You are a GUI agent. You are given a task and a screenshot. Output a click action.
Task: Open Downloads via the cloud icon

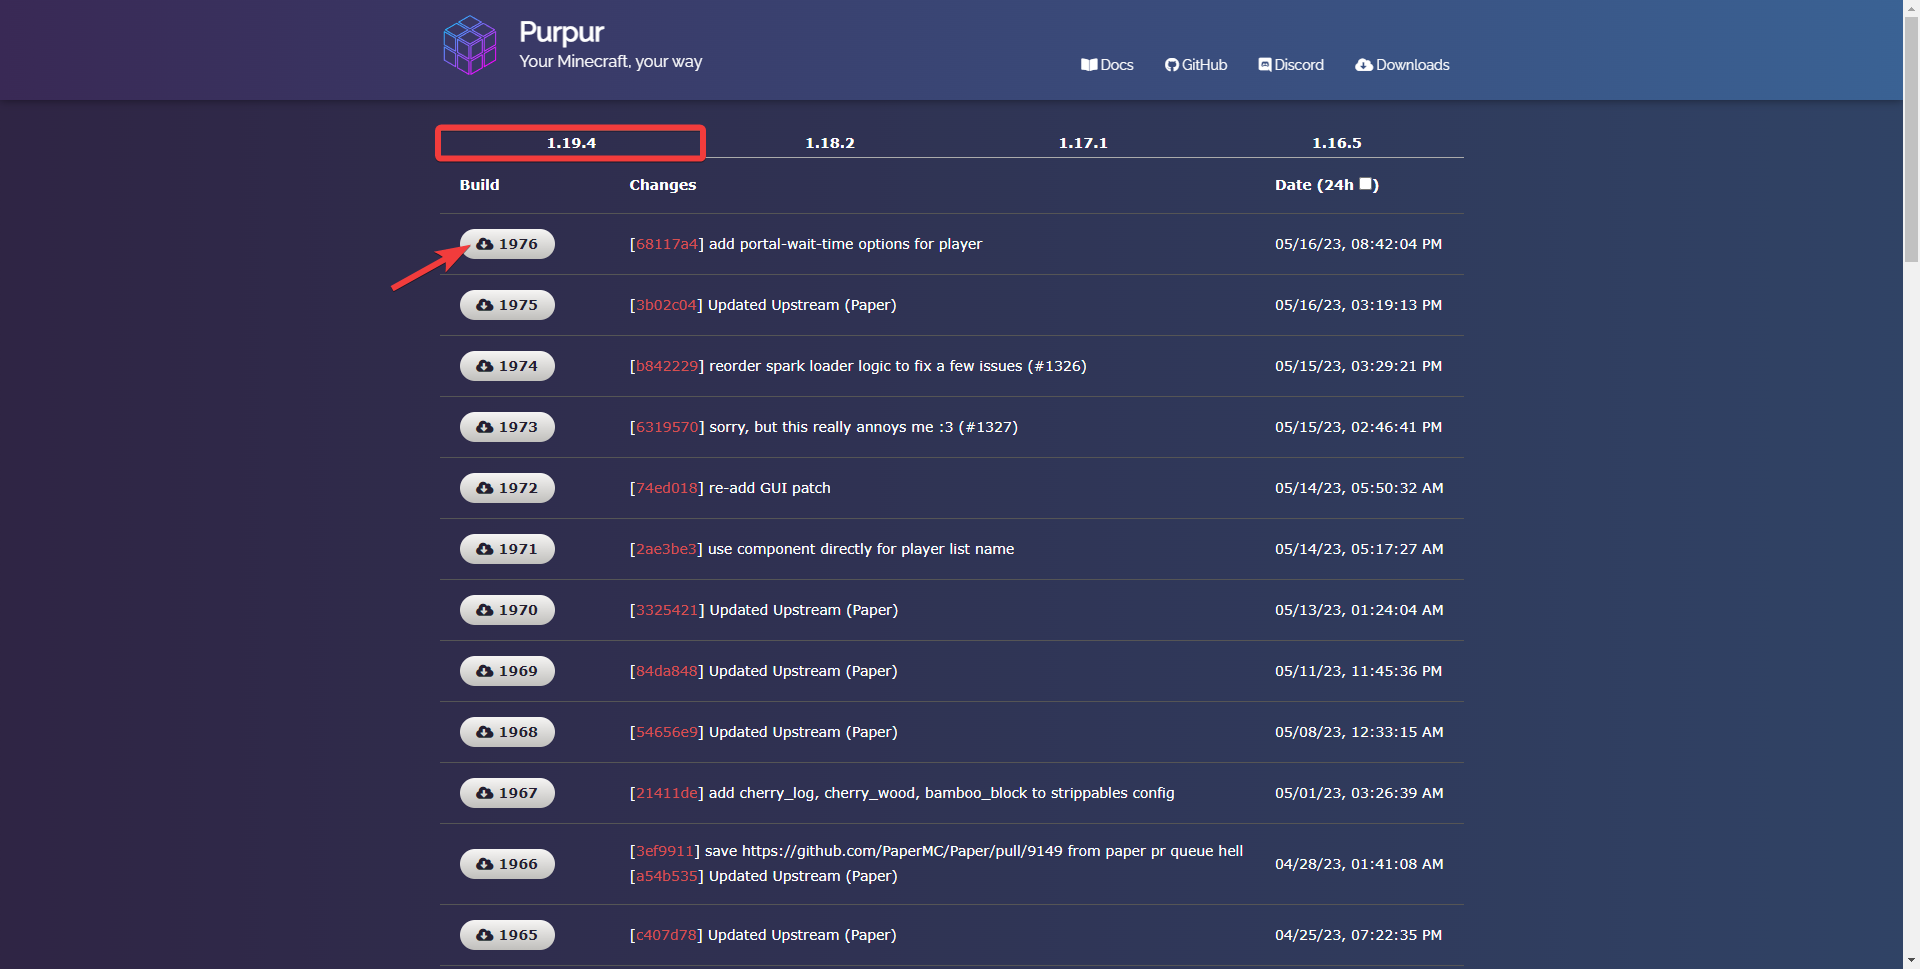pos(1401,64)
